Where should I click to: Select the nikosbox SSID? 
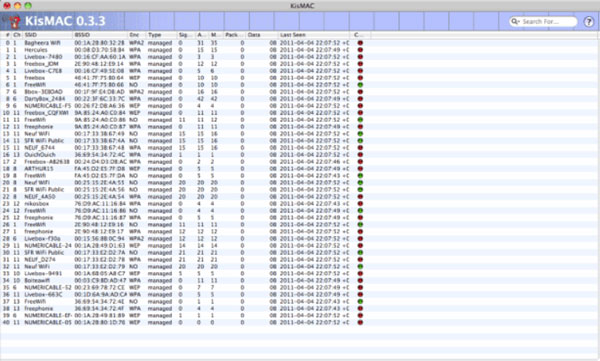(x=36, y=204)
